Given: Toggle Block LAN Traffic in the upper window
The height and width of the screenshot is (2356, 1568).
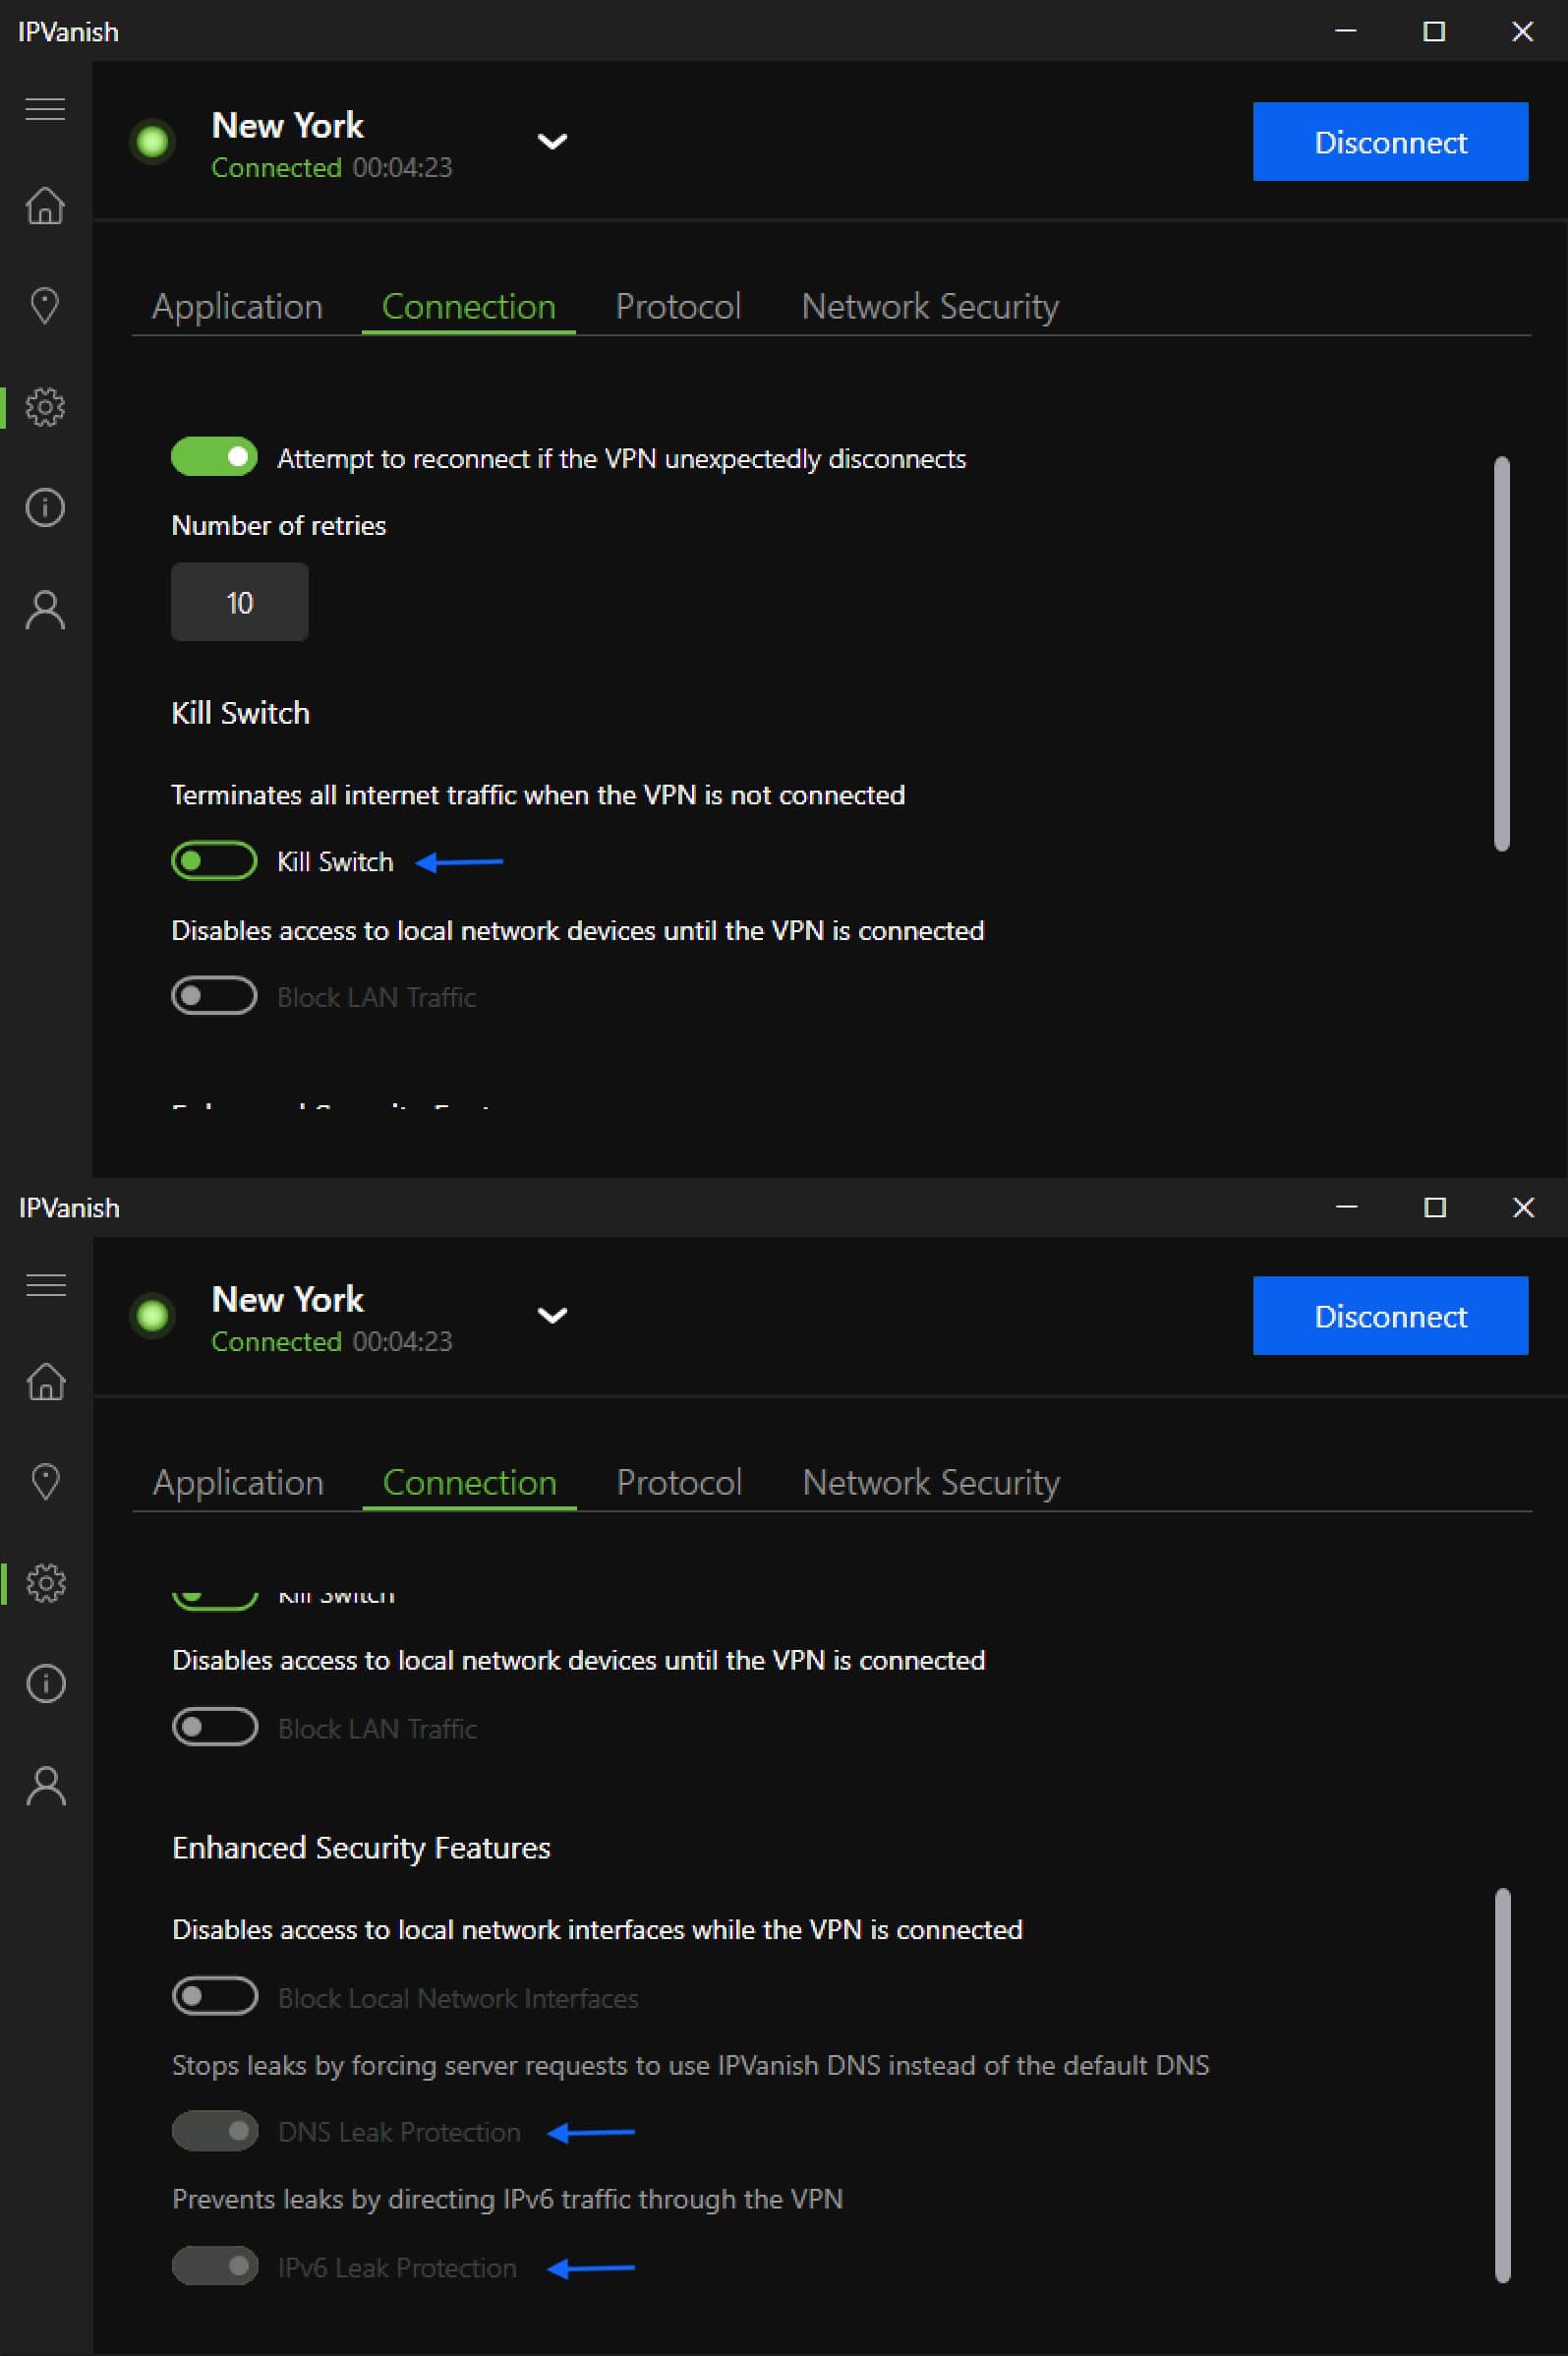Looking at the screenshot, I should pyautogui.click(x=214, y=996).
